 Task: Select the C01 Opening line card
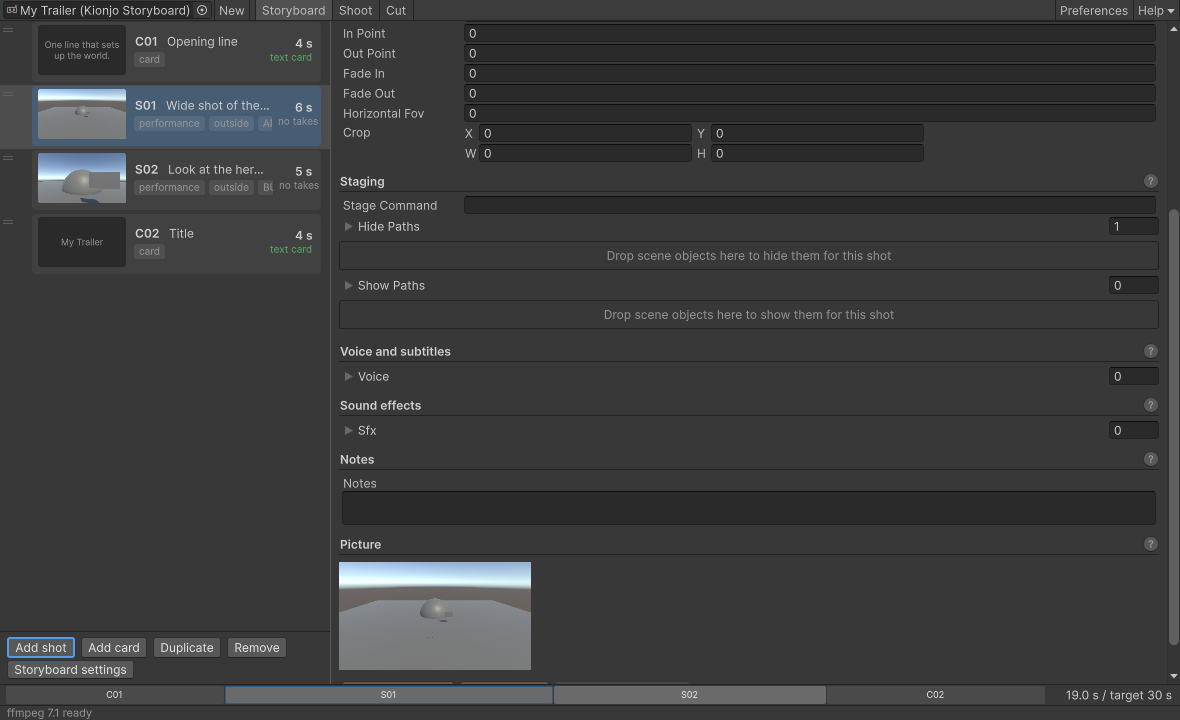point(177,50)
